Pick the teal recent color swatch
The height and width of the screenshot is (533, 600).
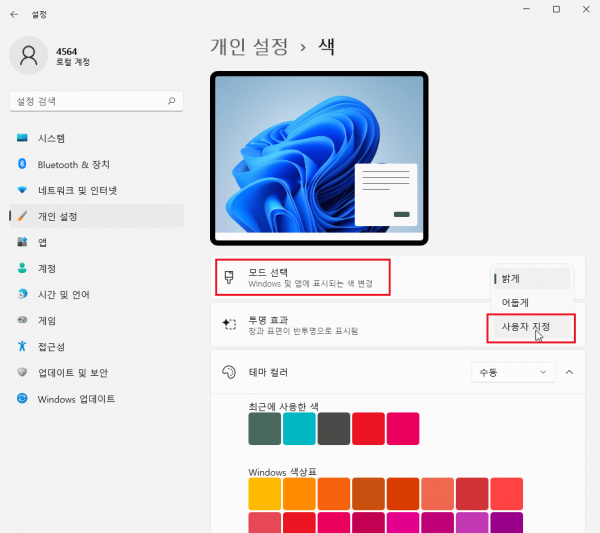(x=299, y=429)
